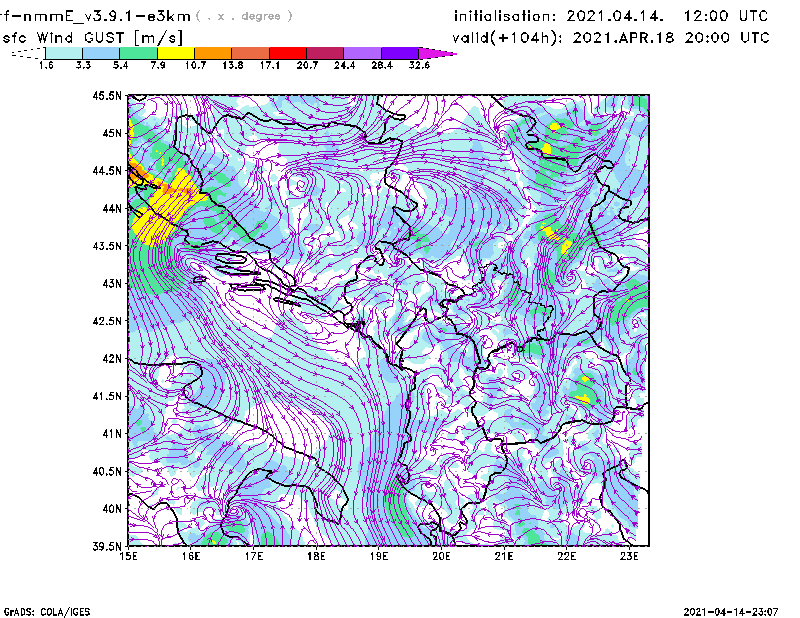Click the legend value '5.4'
This screenshot has width=800, height=618.
pyautogui.click(x=120, y=65)
